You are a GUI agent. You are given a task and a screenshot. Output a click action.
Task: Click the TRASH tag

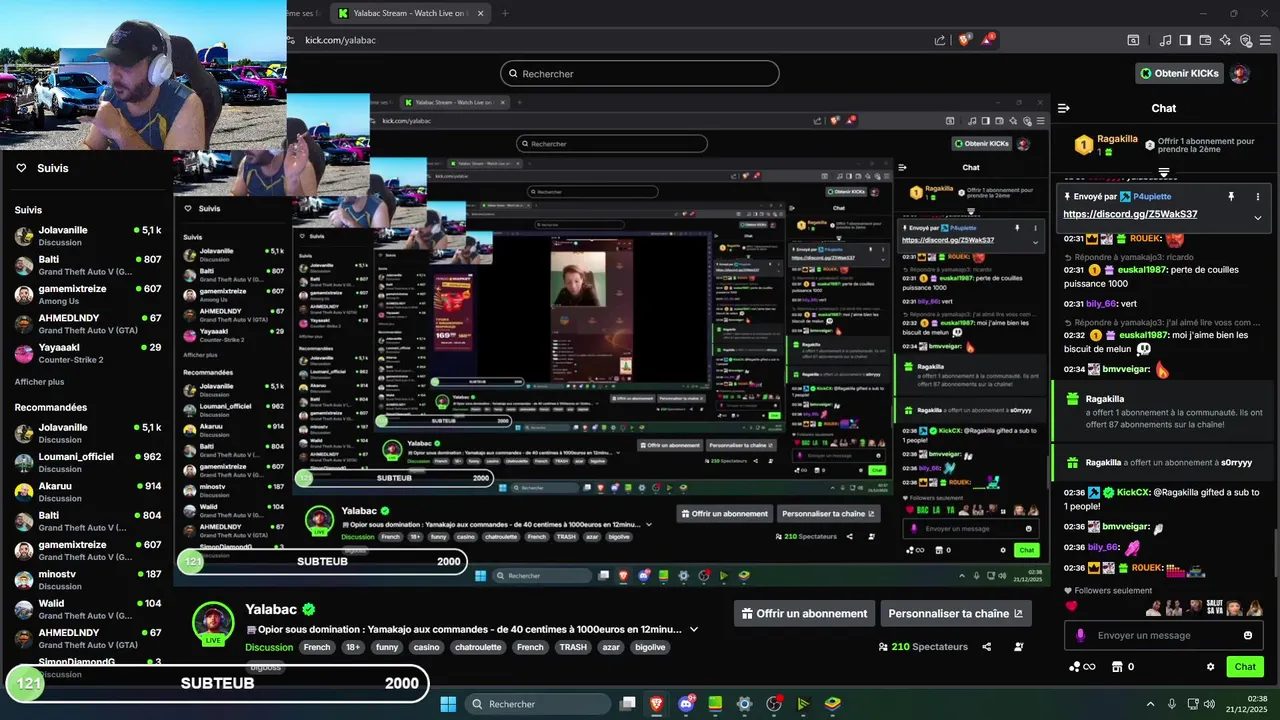tap(573, 647)
